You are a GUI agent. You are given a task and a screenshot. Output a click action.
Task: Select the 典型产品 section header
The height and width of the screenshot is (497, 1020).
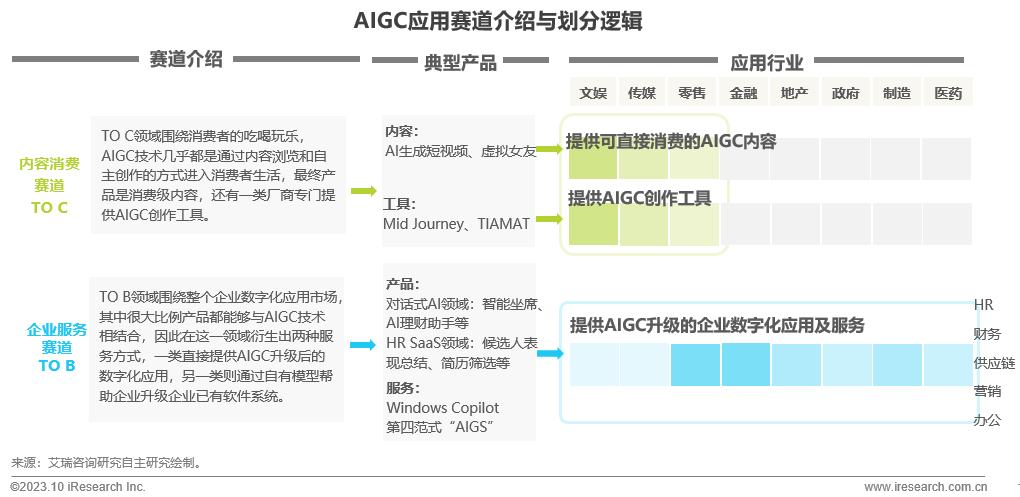(x=461, y=62)
